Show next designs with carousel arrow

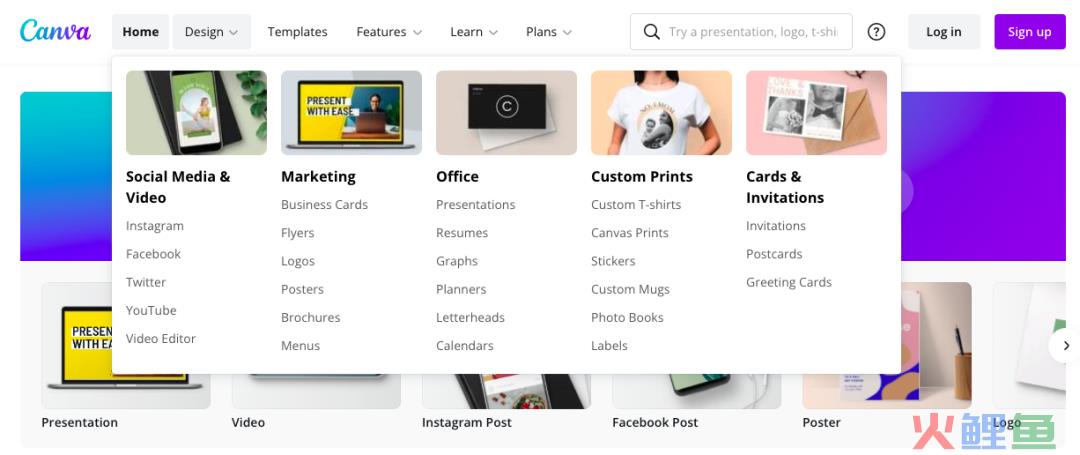point(1066,346)
